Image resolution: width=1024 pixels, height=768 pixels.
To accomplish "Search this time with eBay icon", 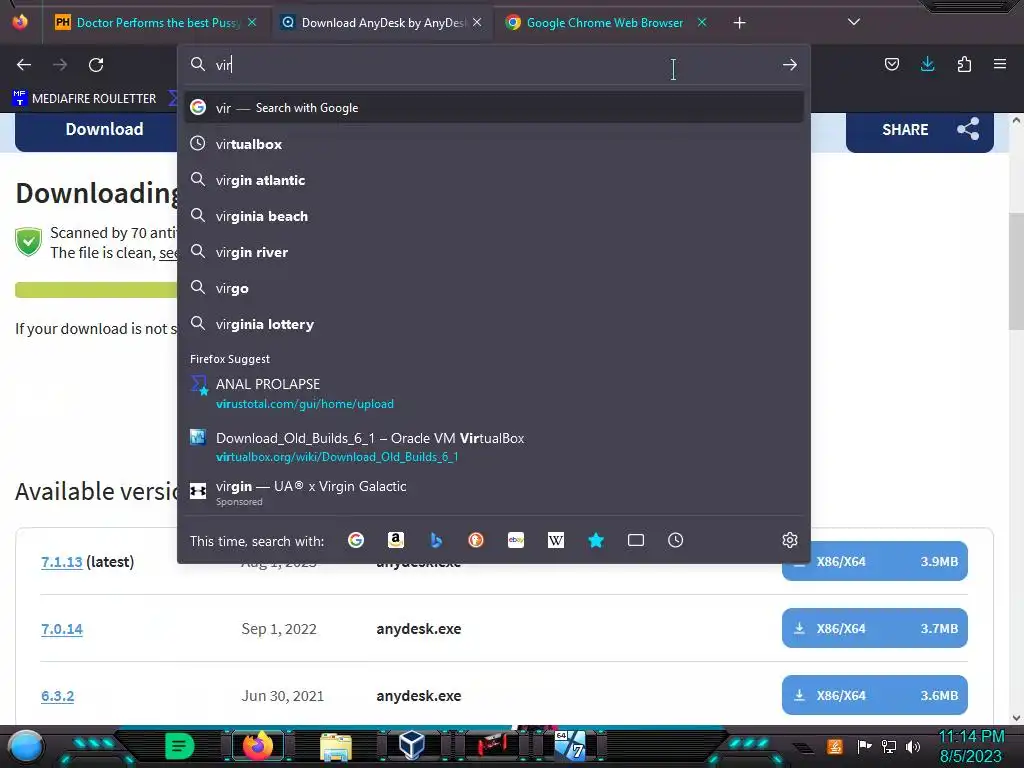I will click(x=516, y=540).
